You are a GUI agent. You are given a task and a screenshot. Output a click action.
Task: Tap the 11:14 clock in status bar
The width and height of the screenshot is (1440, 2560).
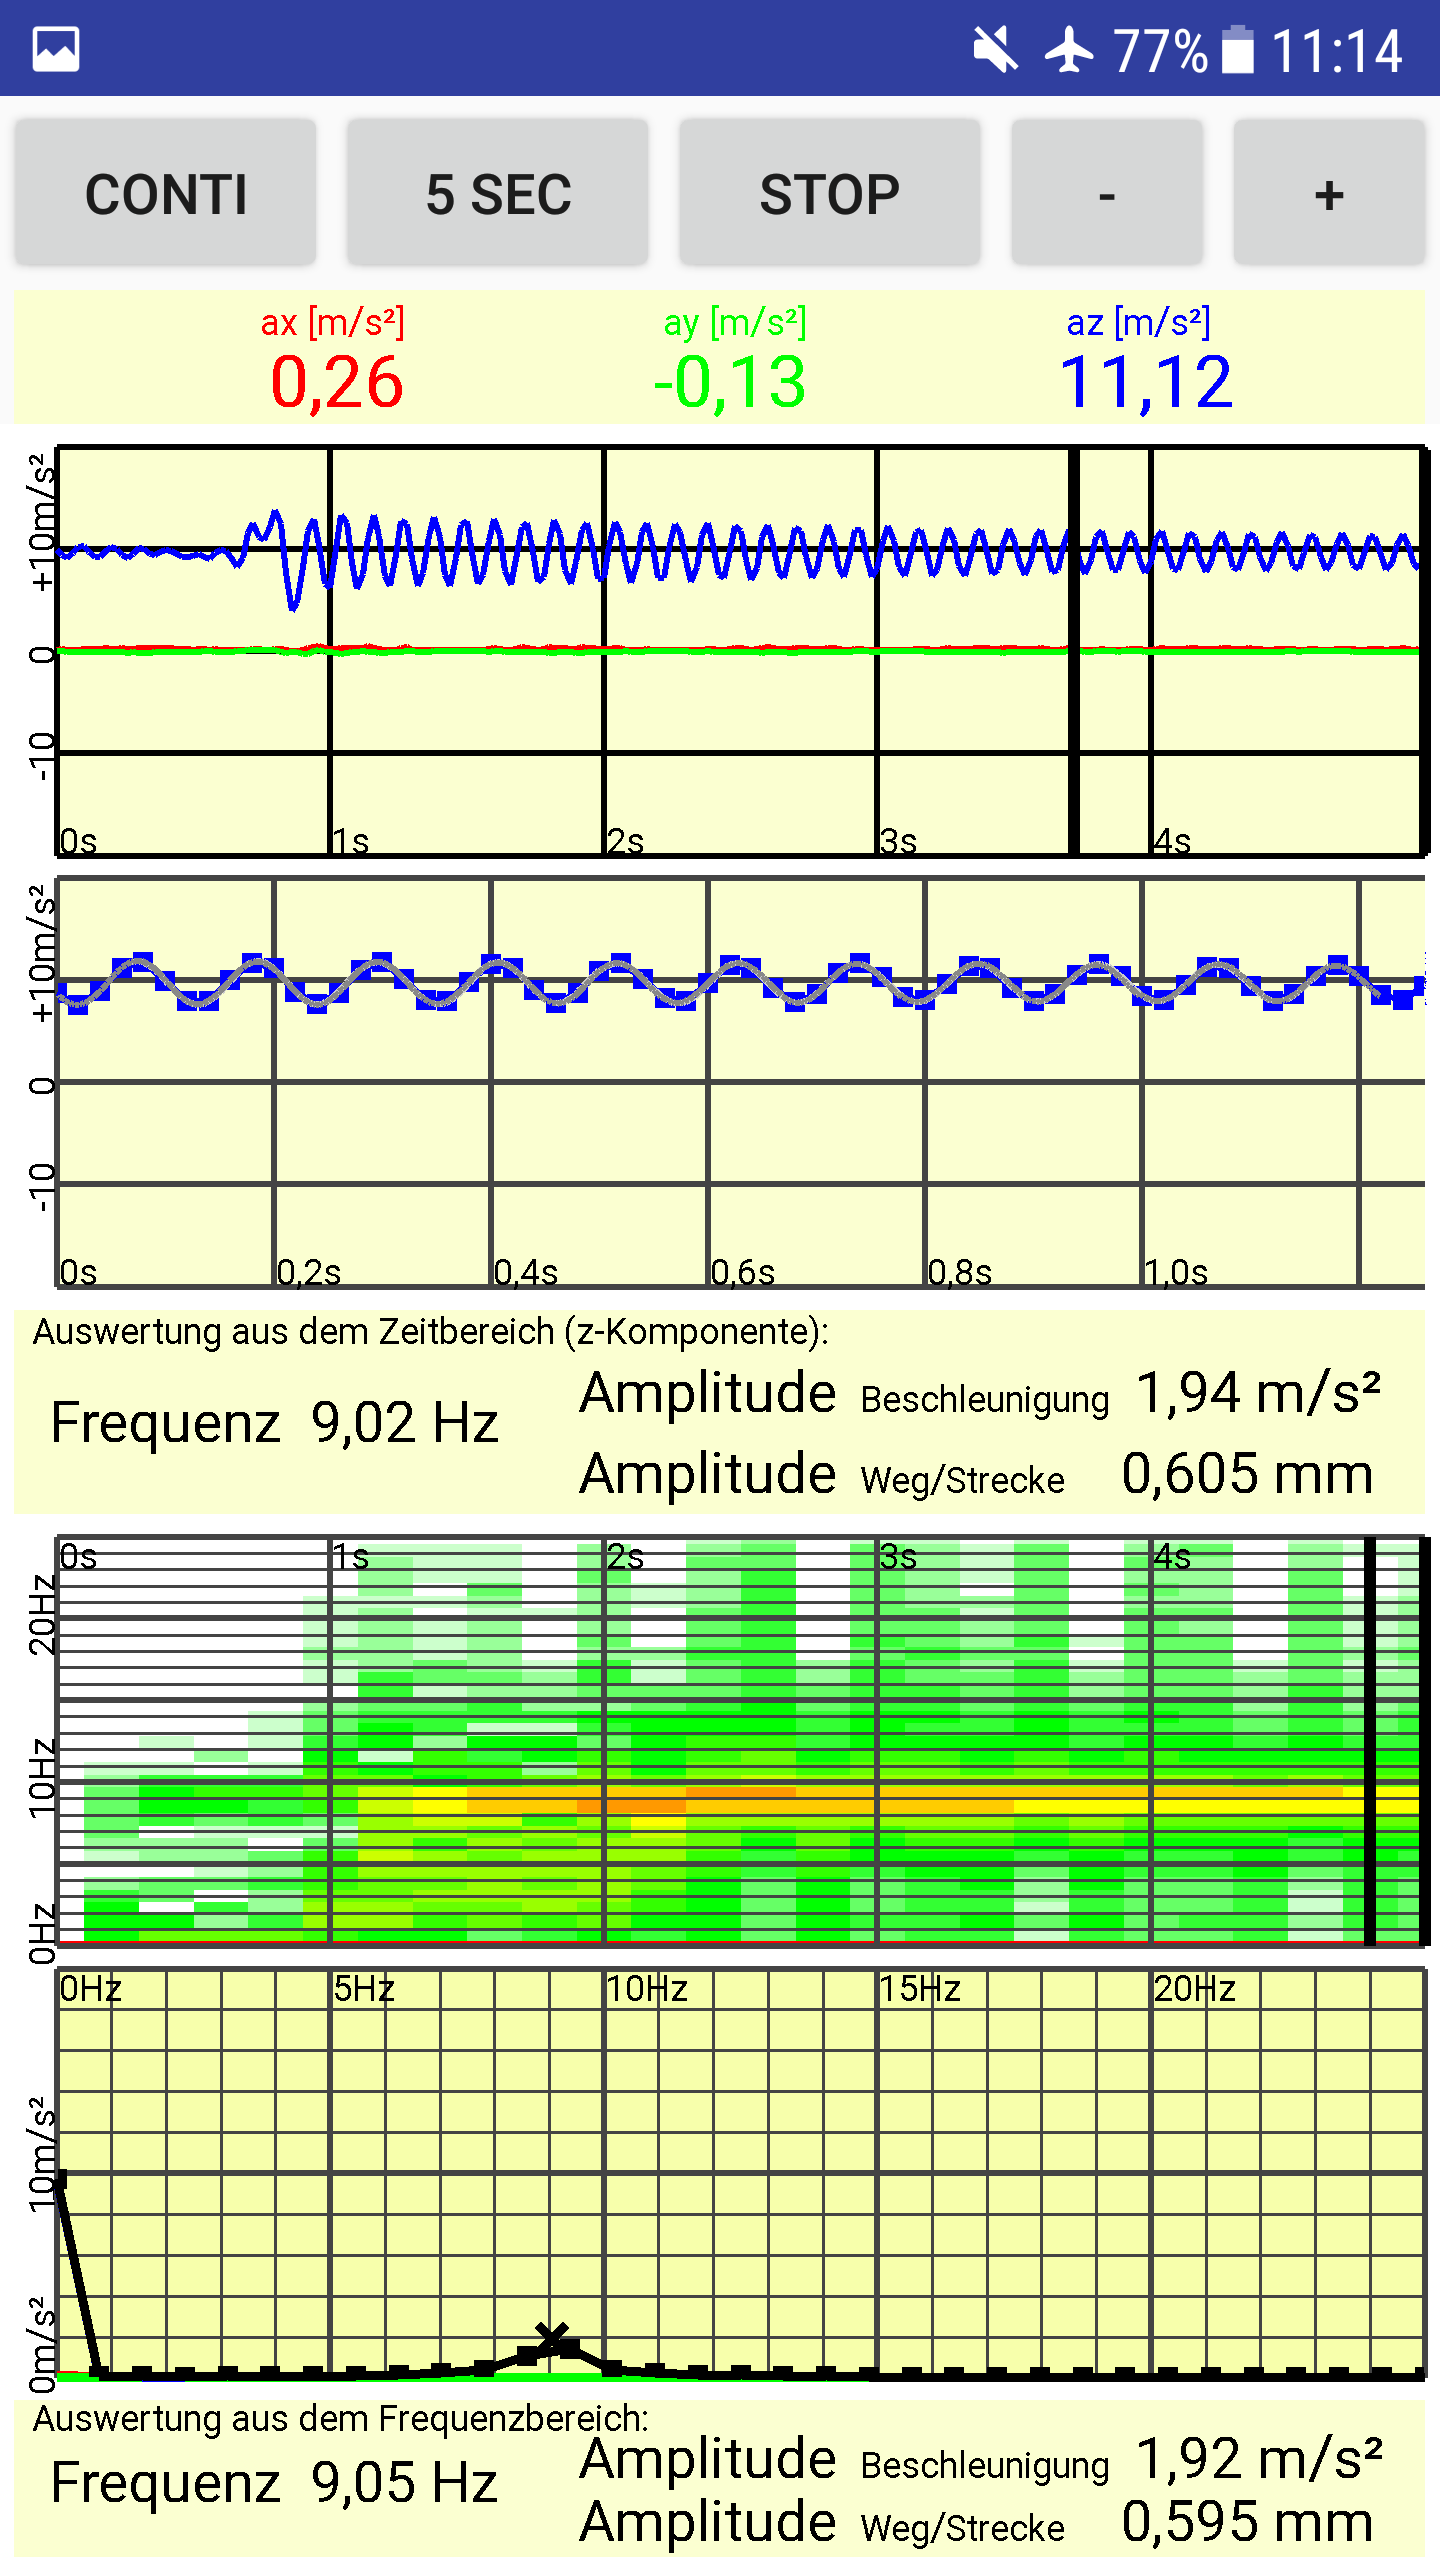[1337, 51]
